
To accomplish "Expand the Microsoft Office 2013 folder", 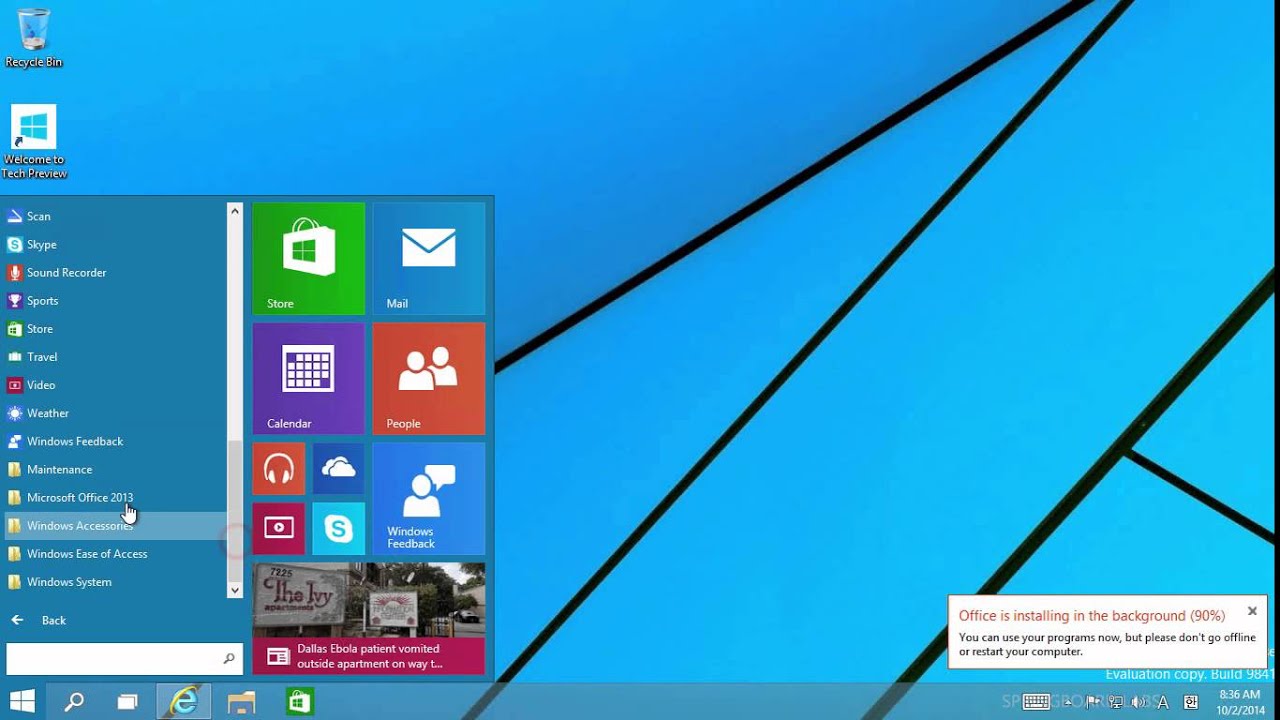I will point(114,497).
